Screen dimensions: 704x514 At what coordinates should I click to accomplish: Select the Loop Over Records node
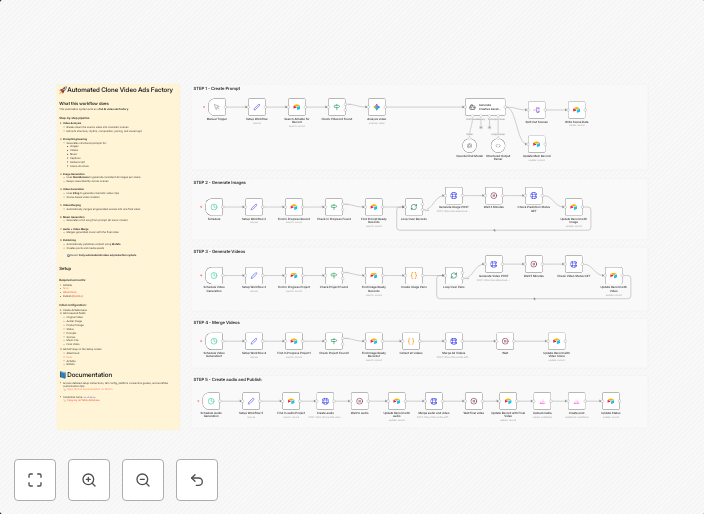coord(414,207)
